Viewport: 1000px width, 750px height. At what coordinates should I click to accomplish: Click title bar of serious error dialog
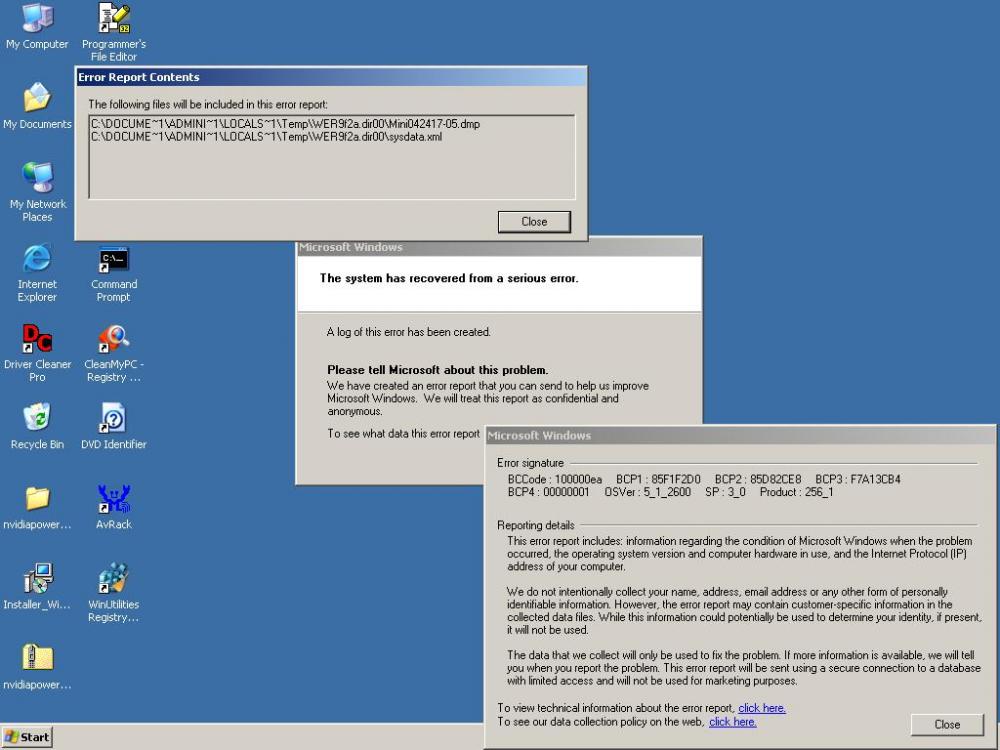(499, 247)
